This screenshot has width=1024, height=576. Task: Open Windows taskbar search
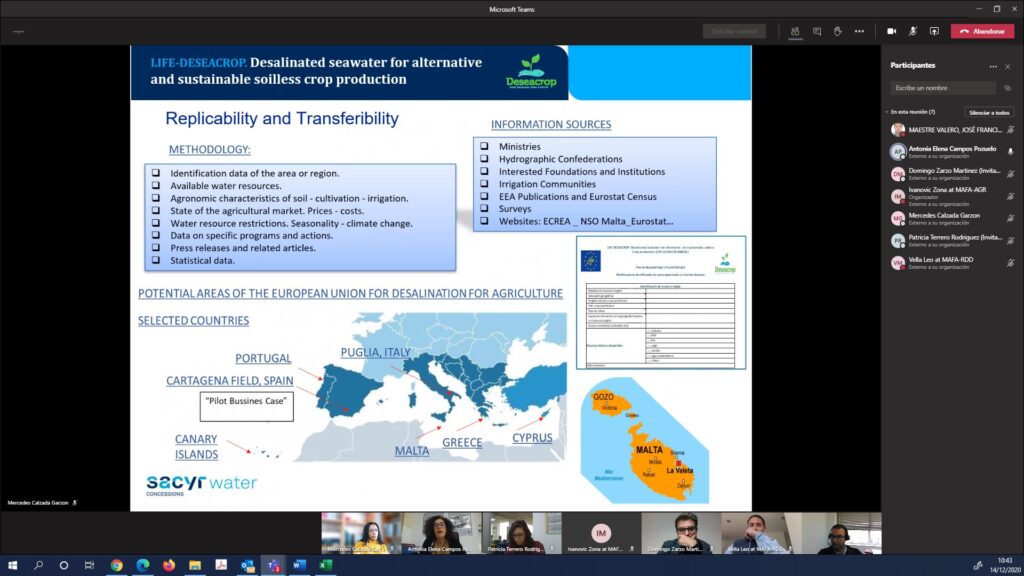pos(38,565)
